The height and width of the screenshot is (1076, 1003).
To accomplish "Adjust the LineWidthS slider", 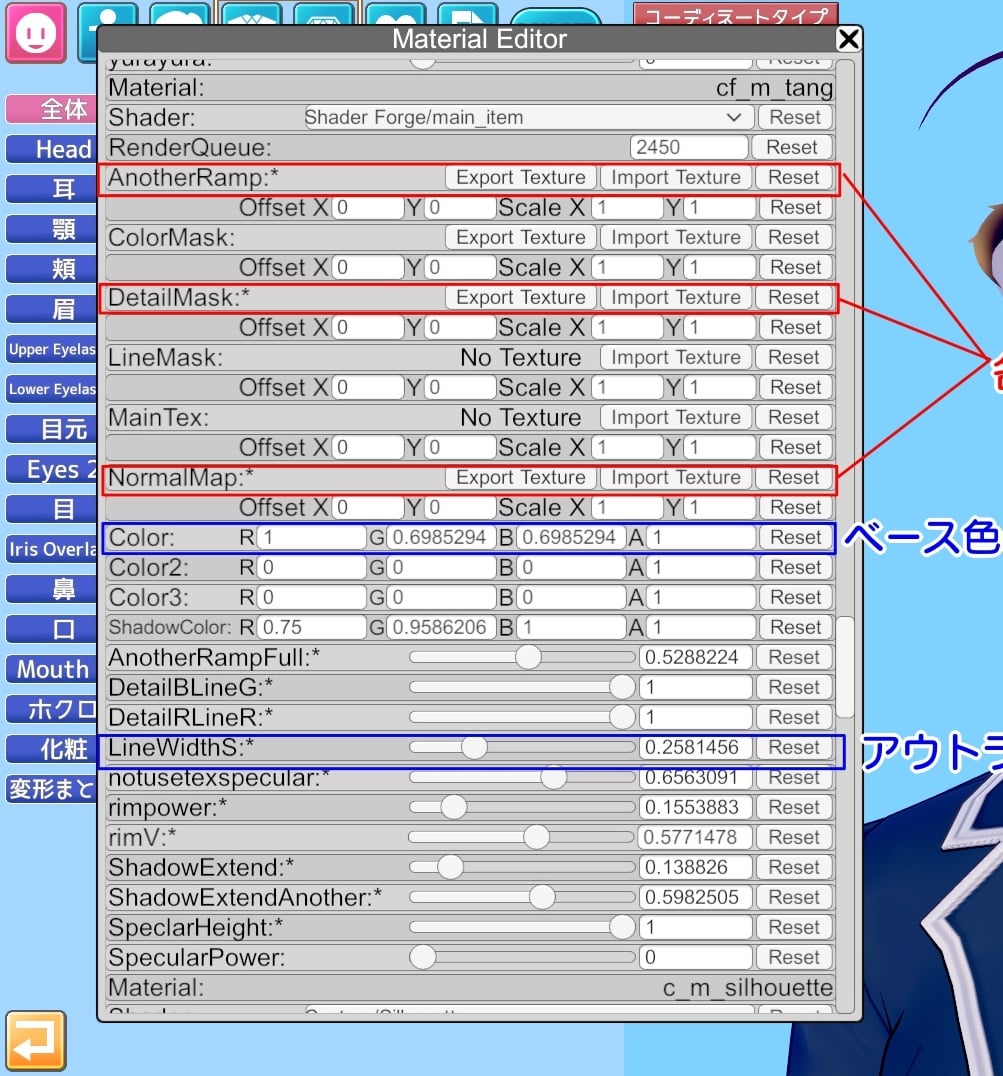I will pyautogui.click(x=522, y=747).
